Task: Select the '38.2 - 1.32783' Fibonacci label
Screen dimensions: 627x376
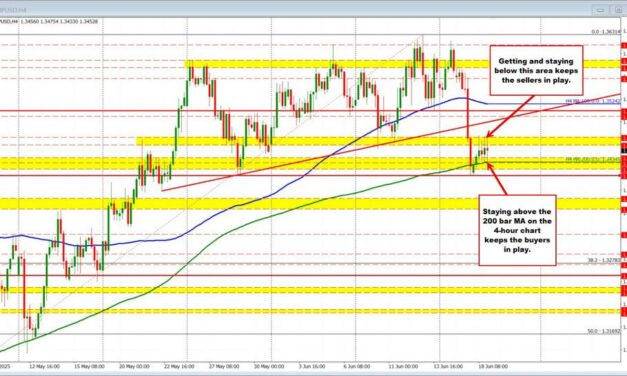Action: 603,260
